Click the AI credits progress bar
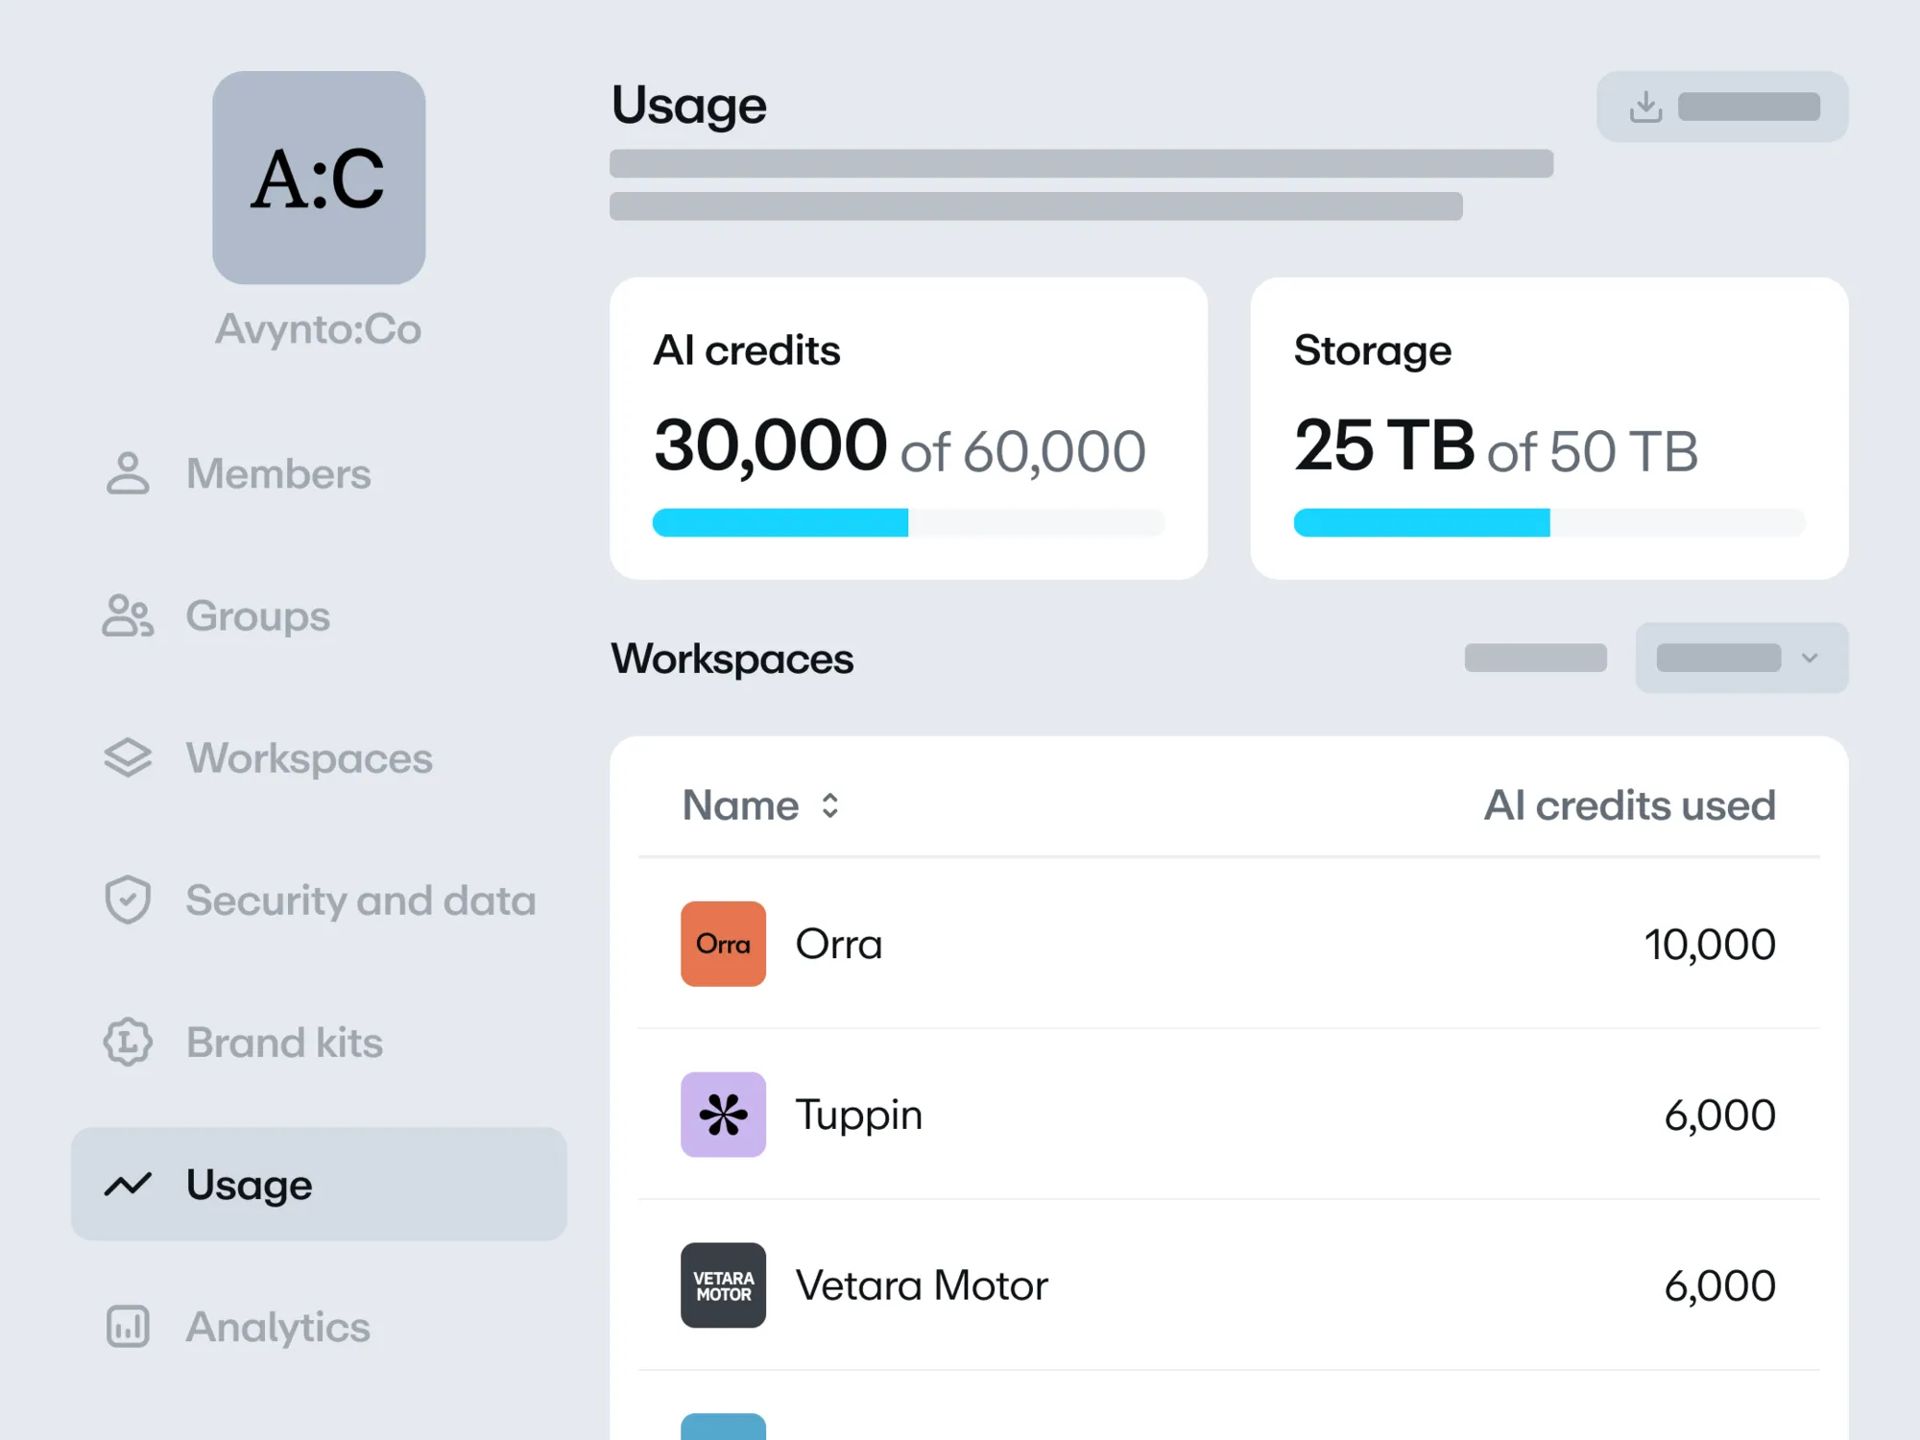Image resolution: width=1920 pixels, height=1440 pixels. (x=908, y=523)
